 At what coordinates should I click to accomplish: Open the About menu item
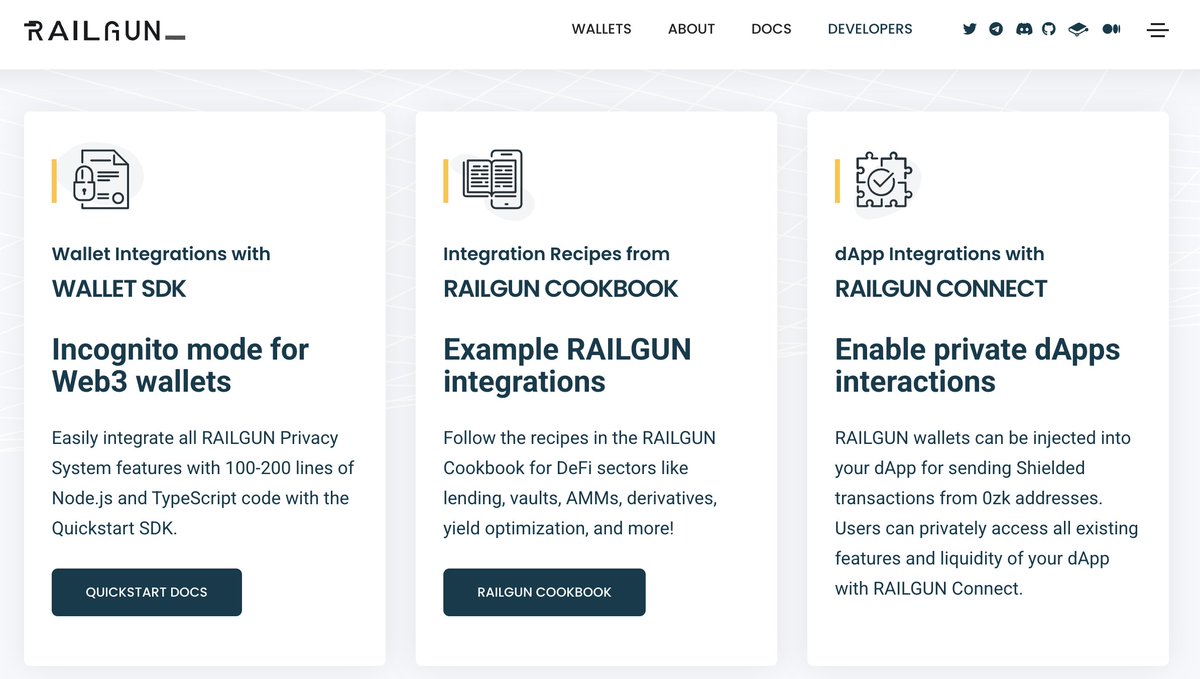pyautogui.click(x=691, y=29)
